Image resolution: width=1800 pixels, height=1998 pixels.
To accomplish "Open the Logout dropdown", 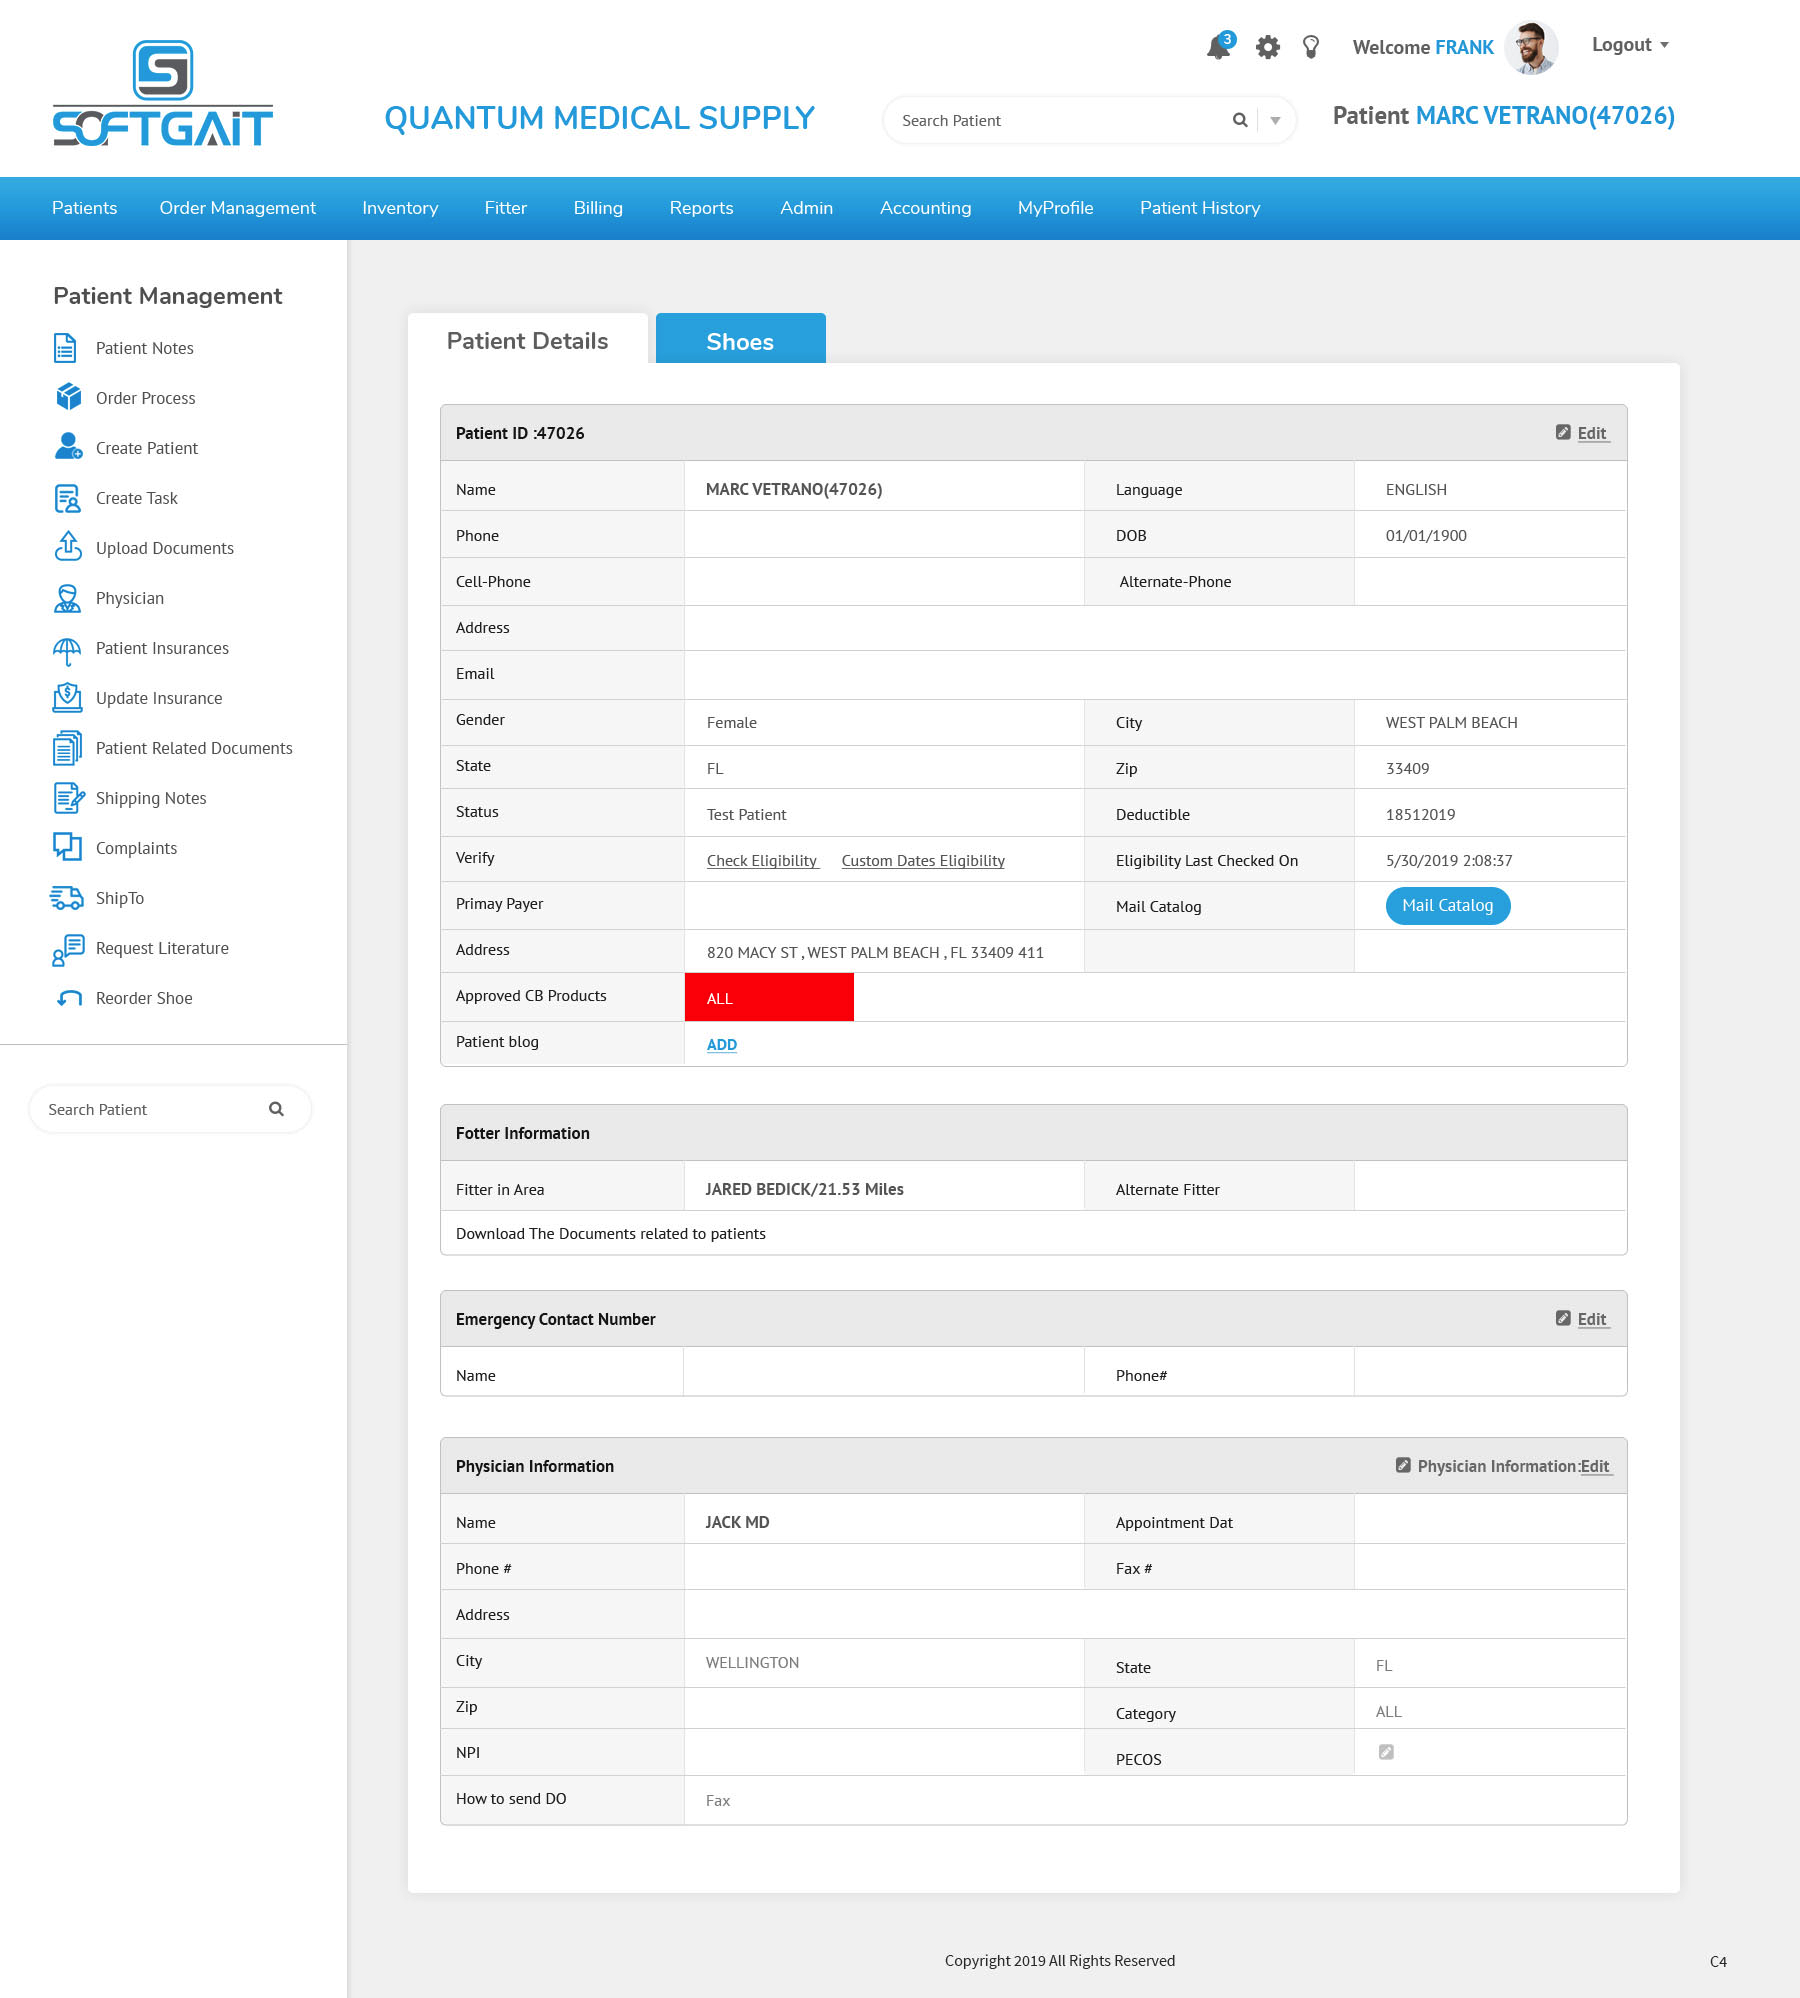I will pos(1630,45).
